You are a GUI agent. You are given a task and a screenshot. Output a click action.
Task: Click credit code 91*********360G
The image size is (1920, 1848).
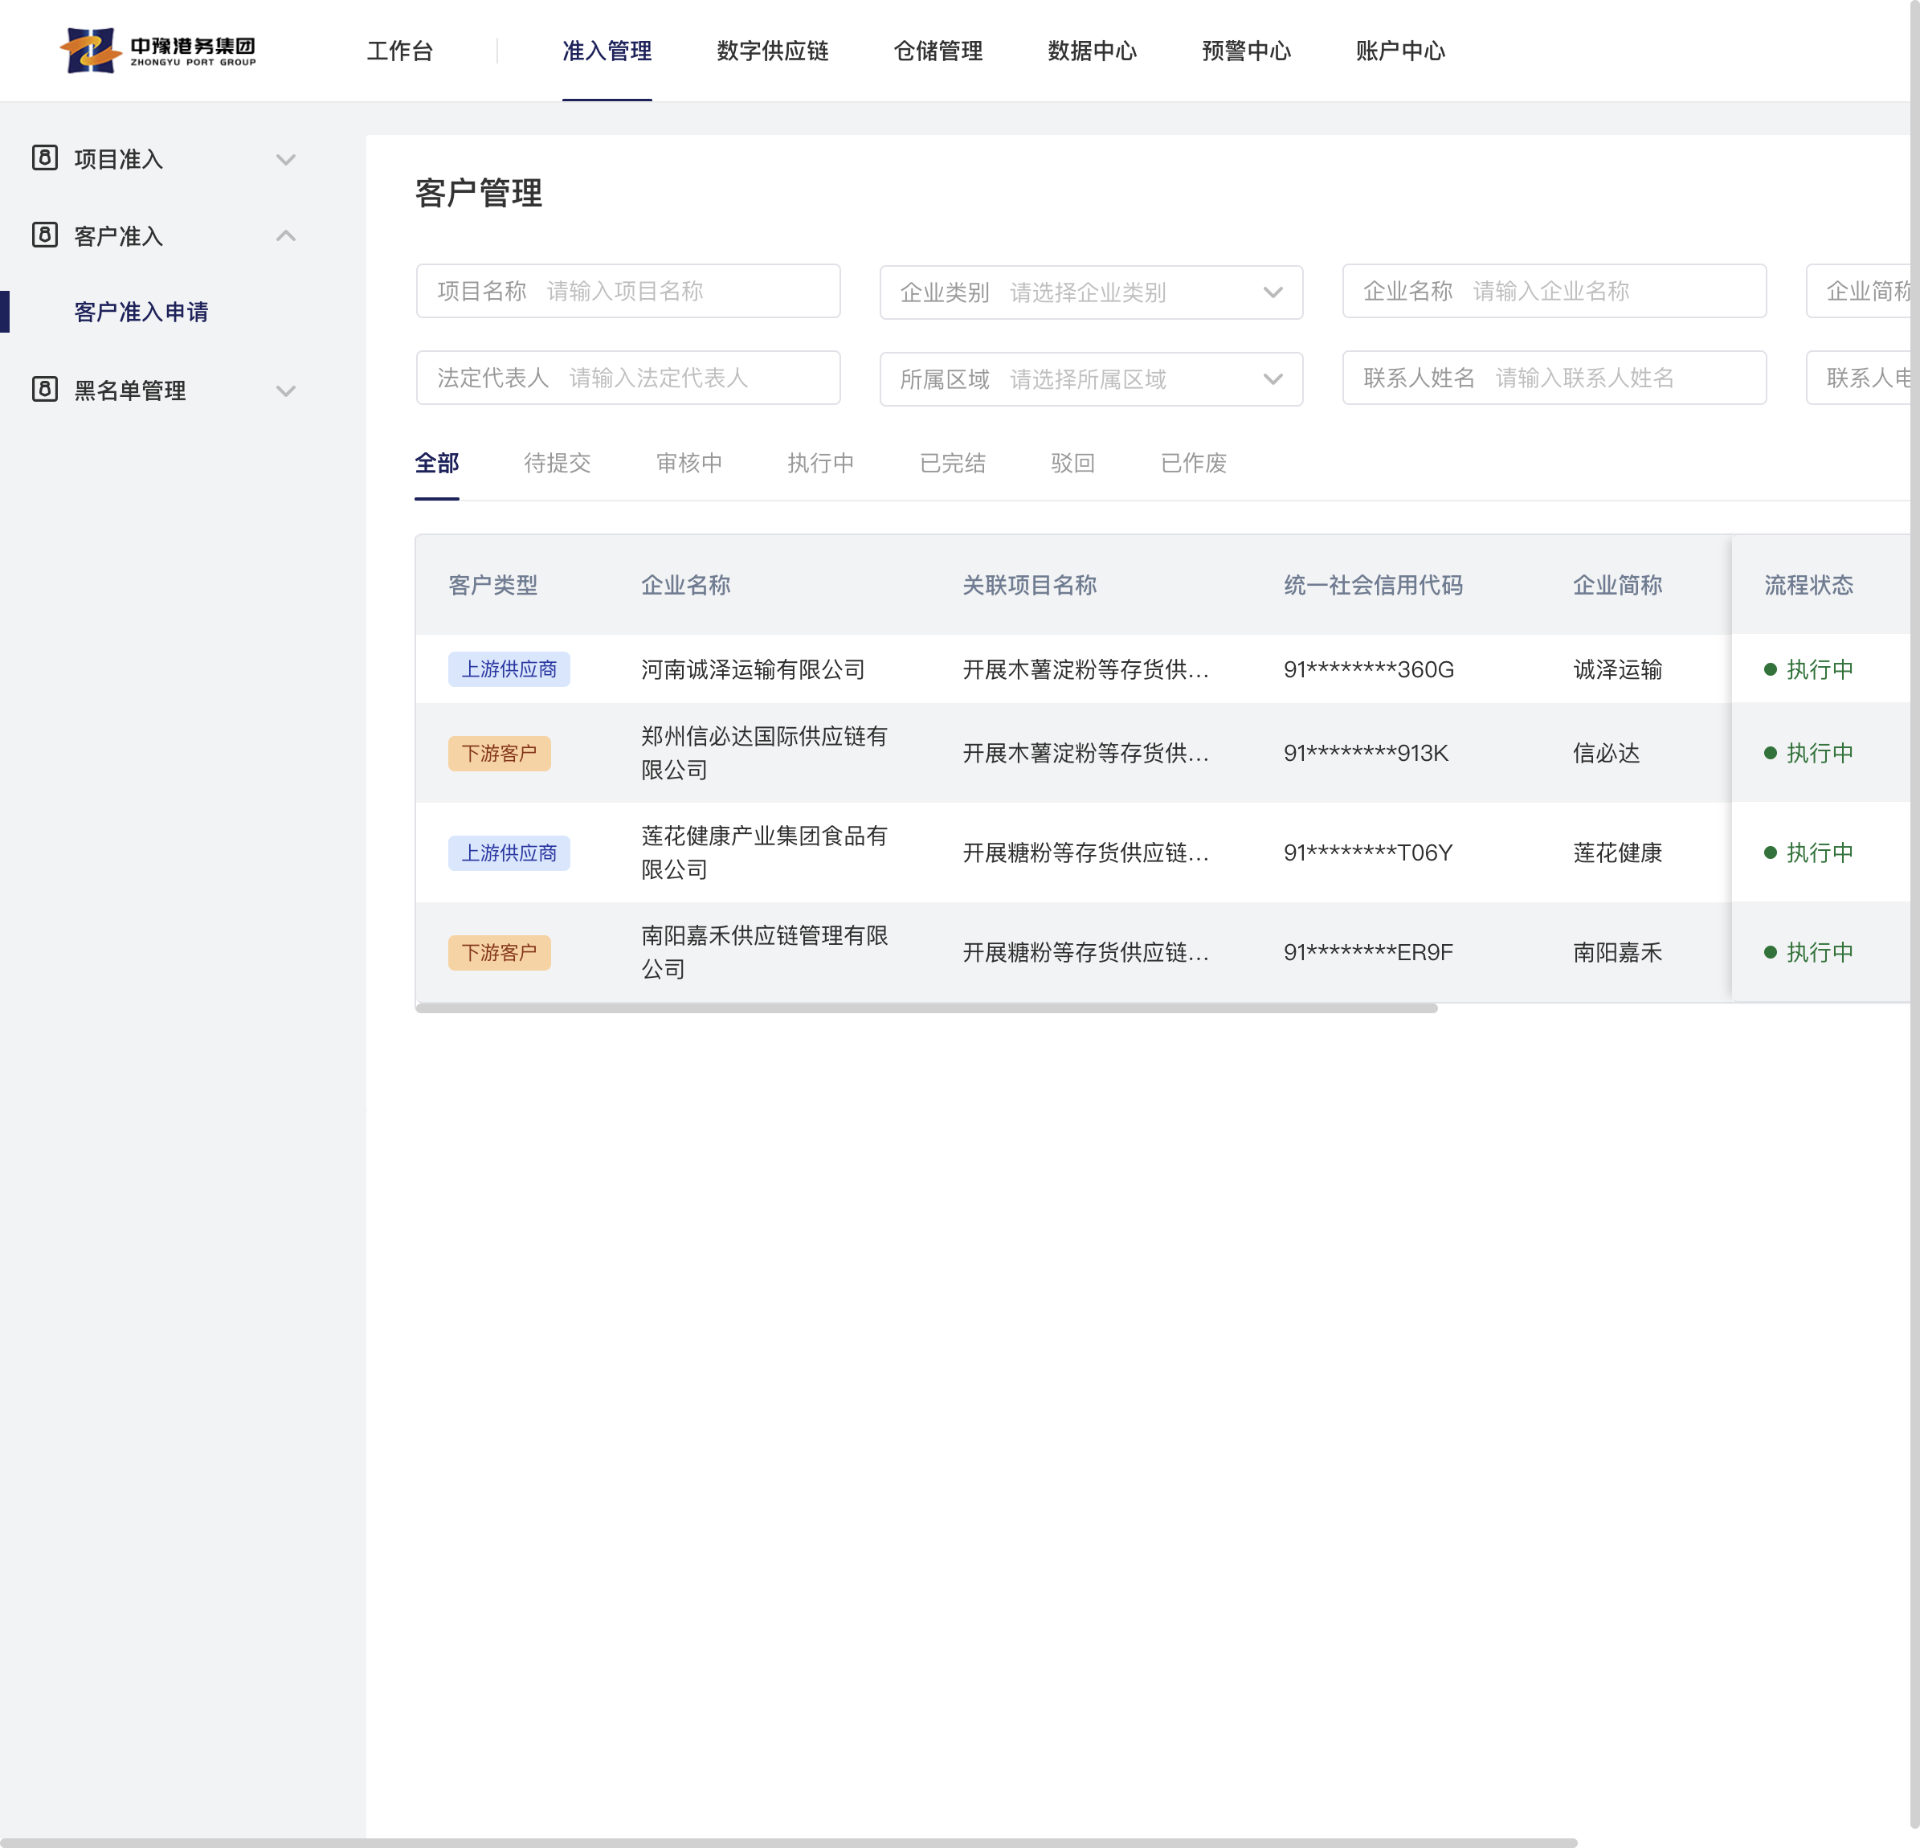click(1369, 669)
